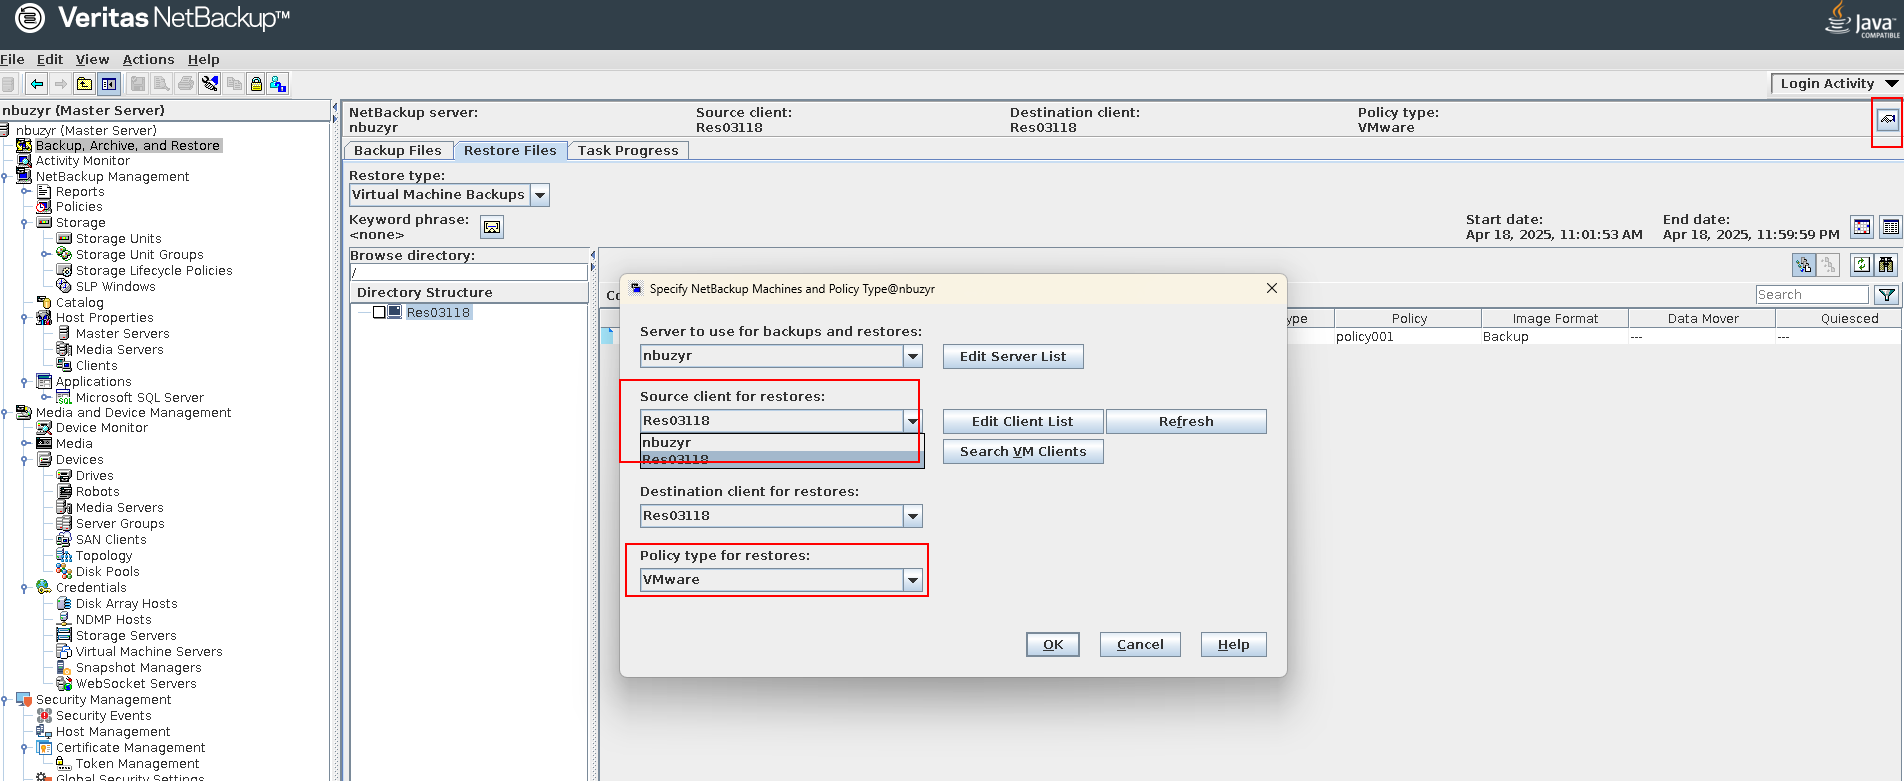
Task: Open the View menu
Action: coord(92,60)
